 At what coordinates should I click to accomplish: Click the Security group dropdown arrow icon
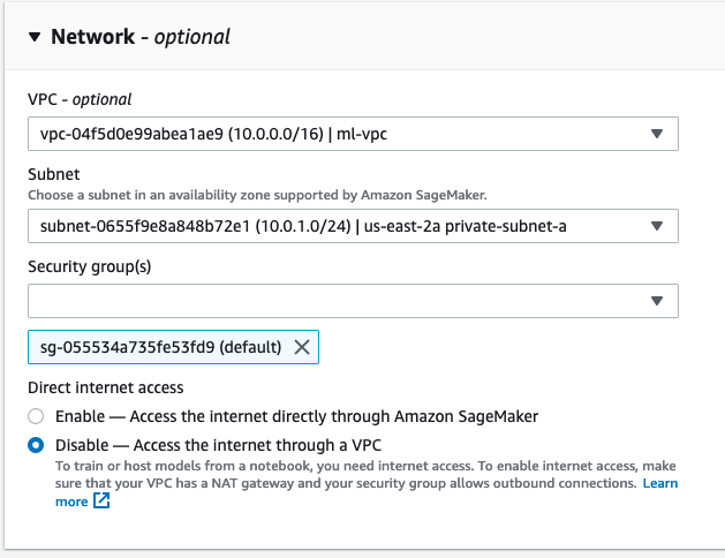(x=657, y=300)
